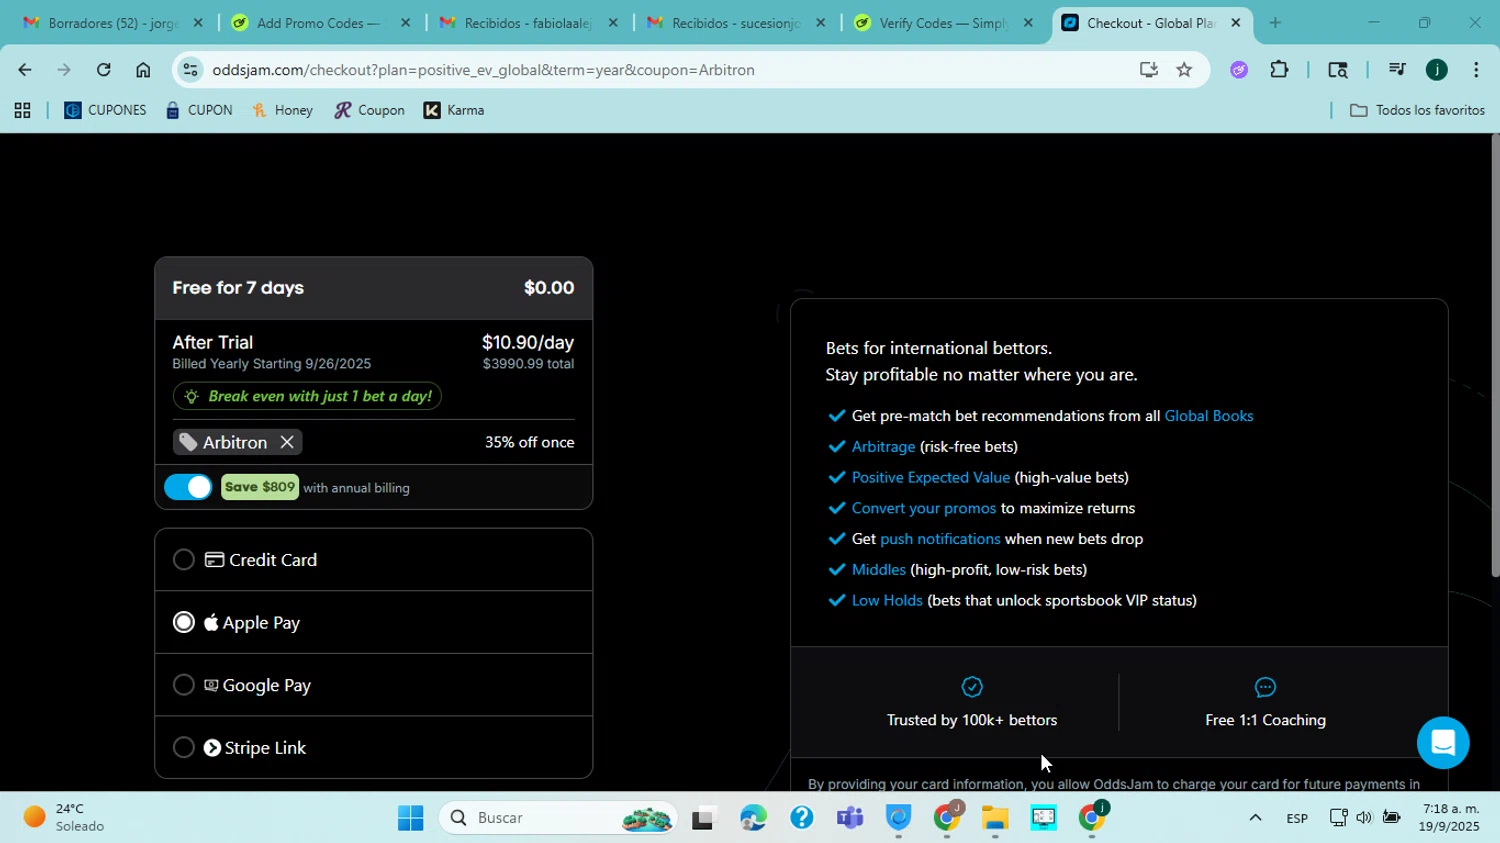Click the Trusted by 100k+ bettors checkmark icon

tap(972, 687)
